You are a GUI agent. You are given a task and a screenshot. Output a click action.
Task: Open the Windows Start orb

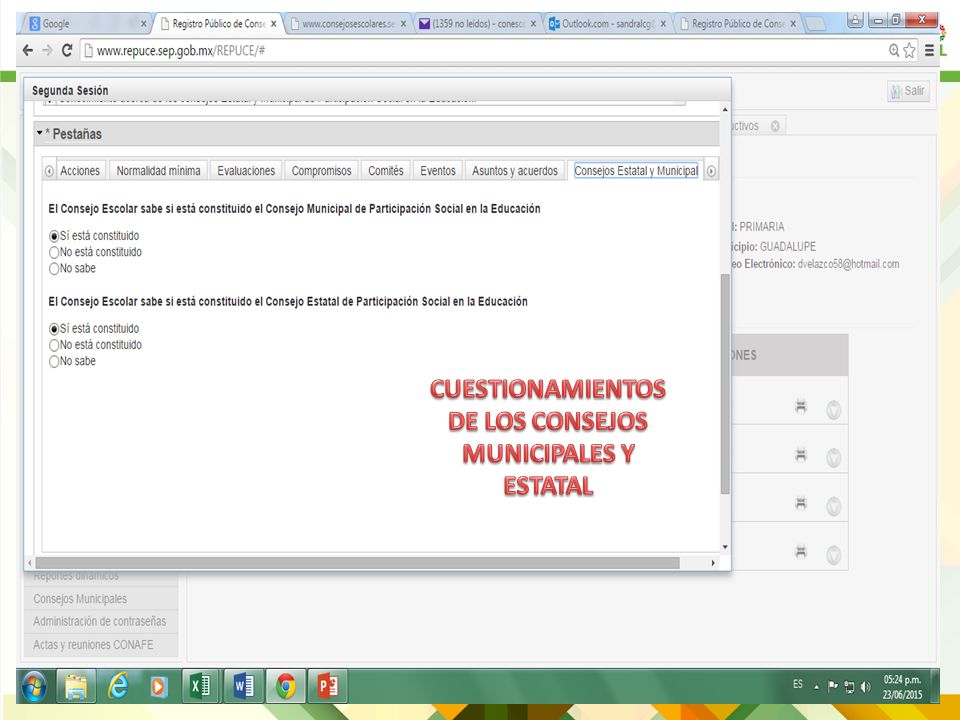tap(34, 686)
